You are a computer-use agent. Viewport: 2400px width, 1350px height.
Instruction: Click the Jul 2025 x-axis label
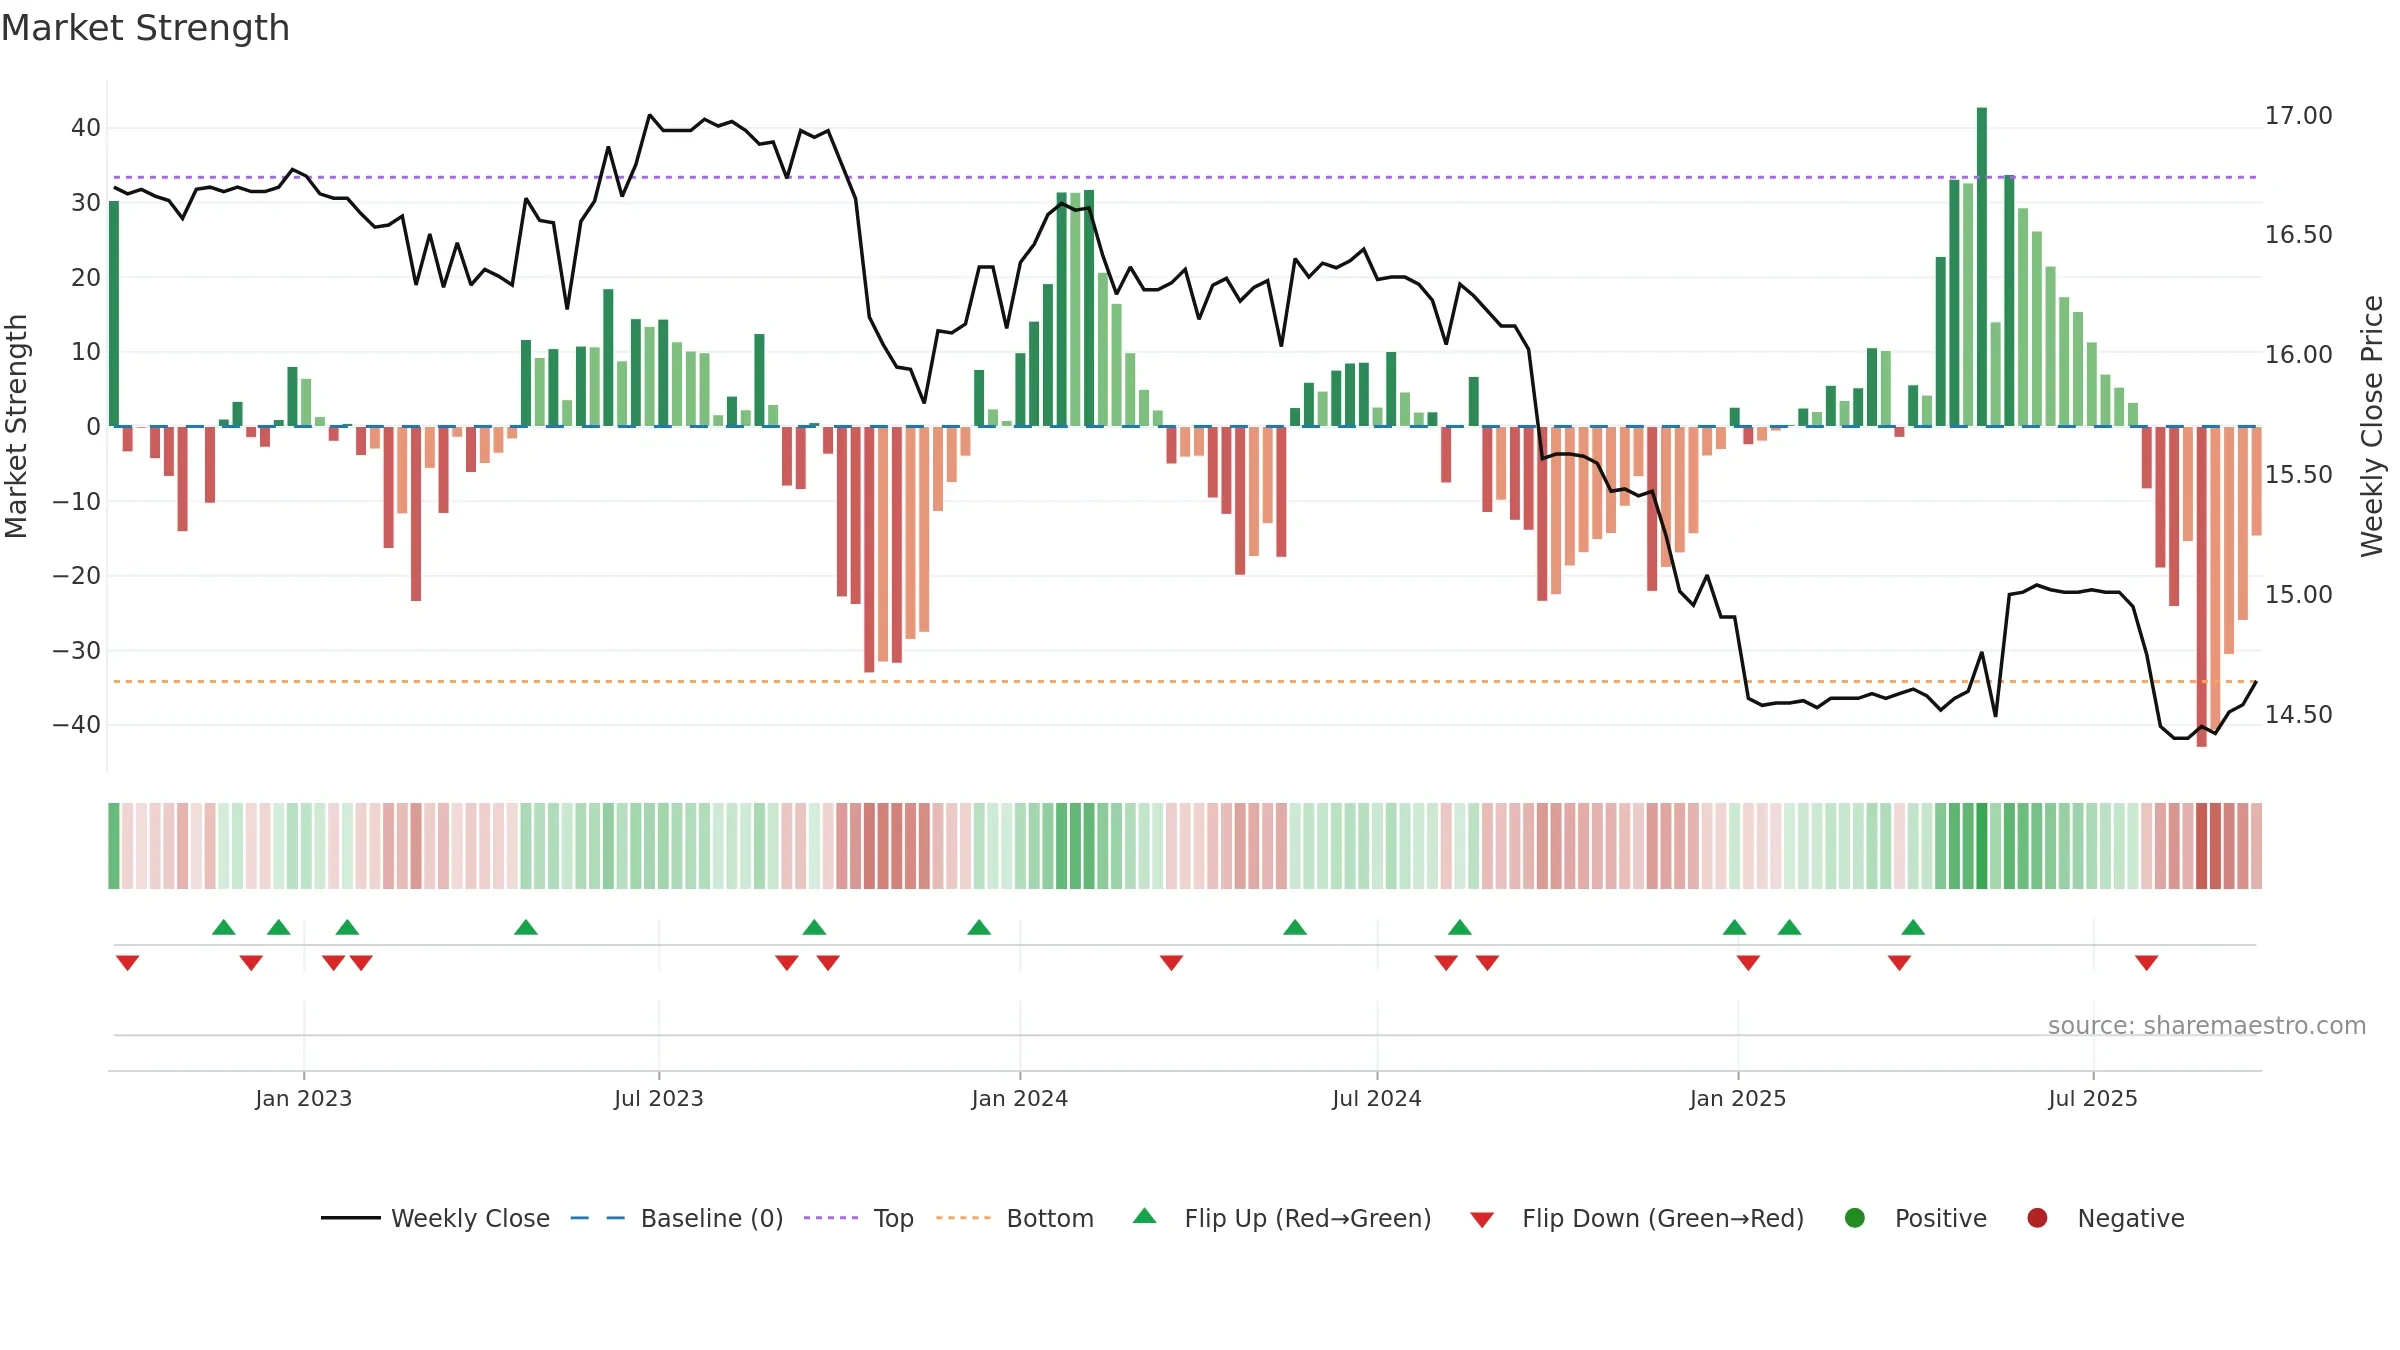click(2093, 1099)
